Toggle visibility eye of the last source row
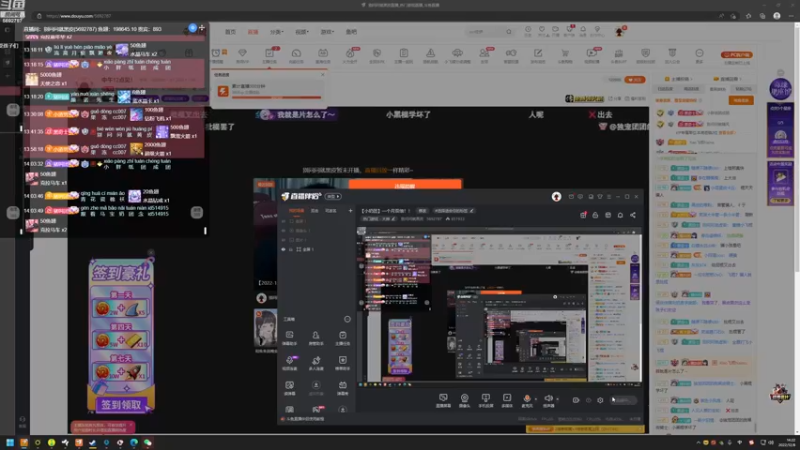800x450 pixels. click(x=284, y=249)
